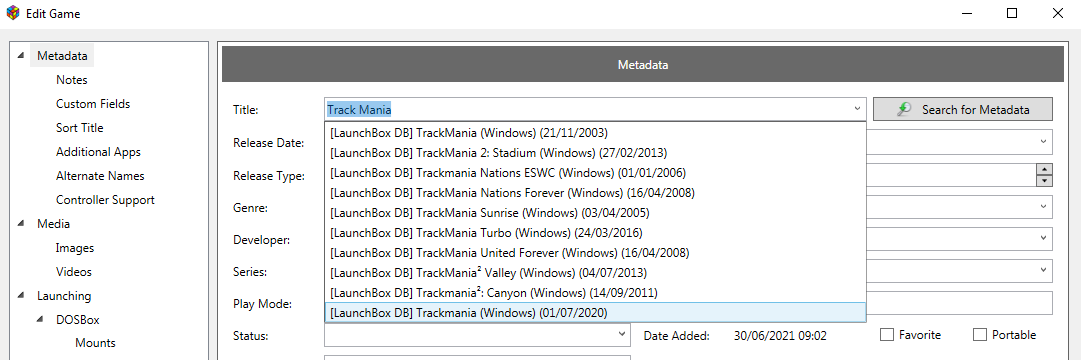Open the Custom Fields page
The width and height of the screenshot is (1081, 360).
point(93,103)
